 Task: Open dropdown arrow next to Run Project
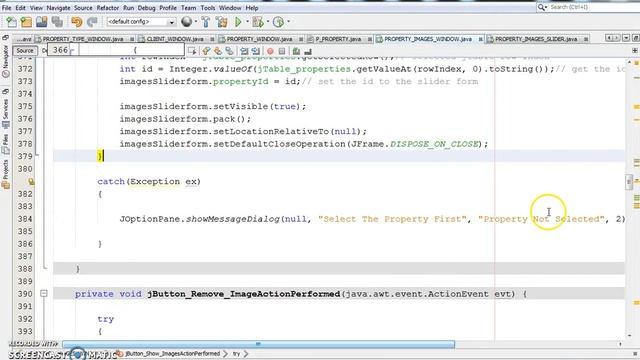click(247, 22)
